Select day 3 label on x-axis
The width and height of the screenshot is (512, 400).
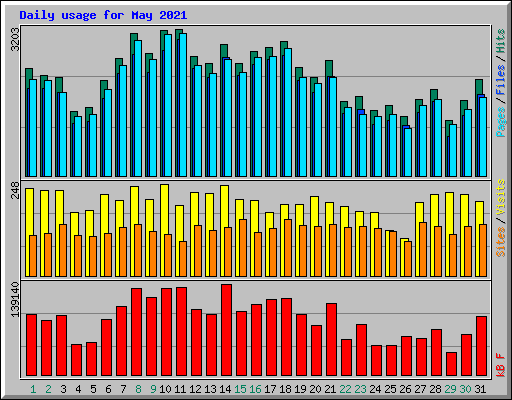click(x=63, y=389)
